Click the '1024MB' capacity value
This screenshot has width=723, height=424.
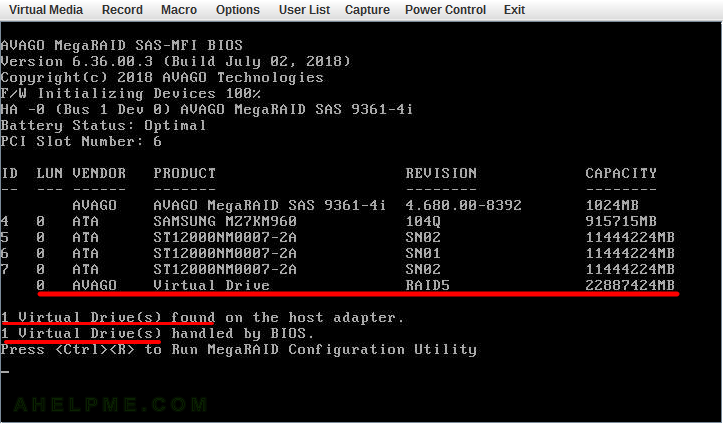click(x=612, y=205)
